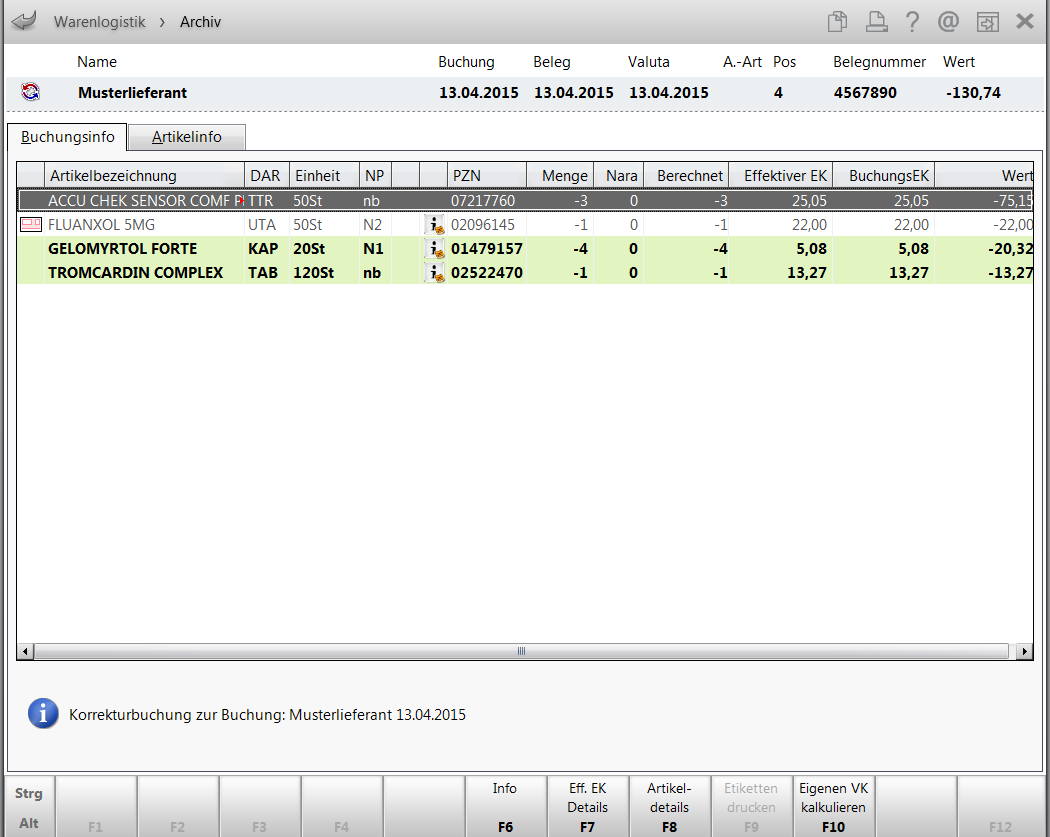This screenshot has height=837, width=1050.
Task: Select the ACCU CHEK SENSOR COMF row
Action: (526, 200)
